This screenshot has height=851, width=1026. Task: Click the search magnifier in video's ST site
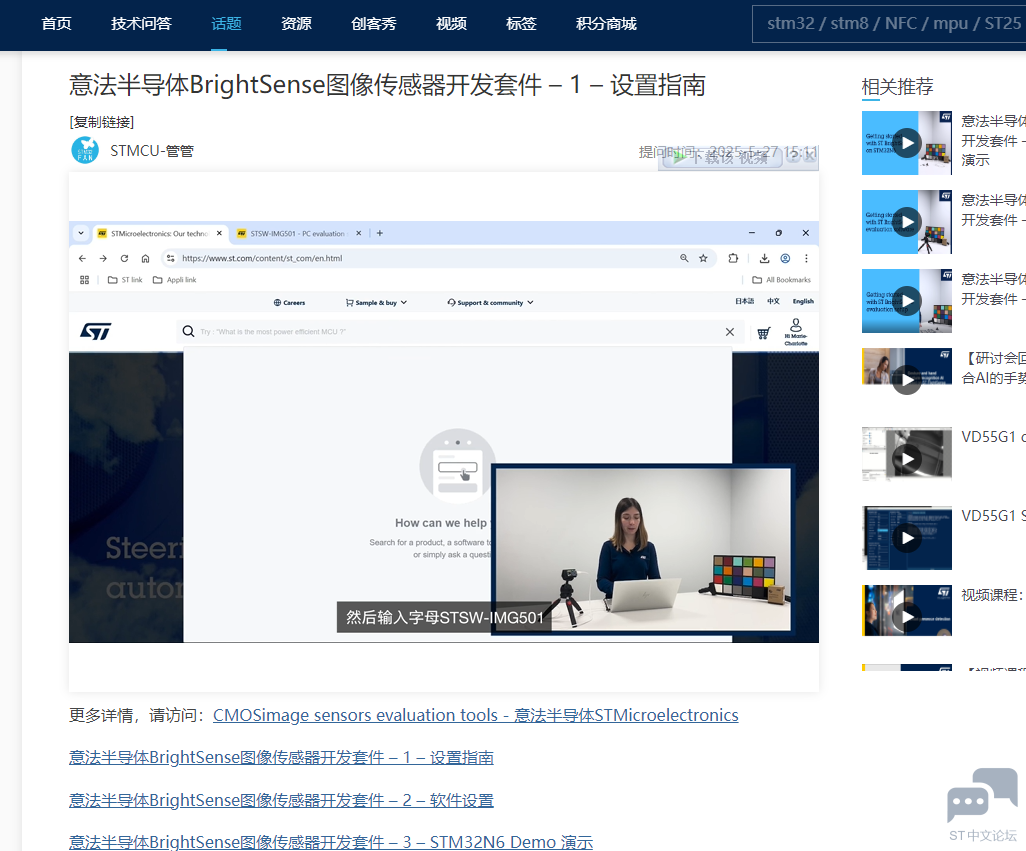(x=188, y=332)
